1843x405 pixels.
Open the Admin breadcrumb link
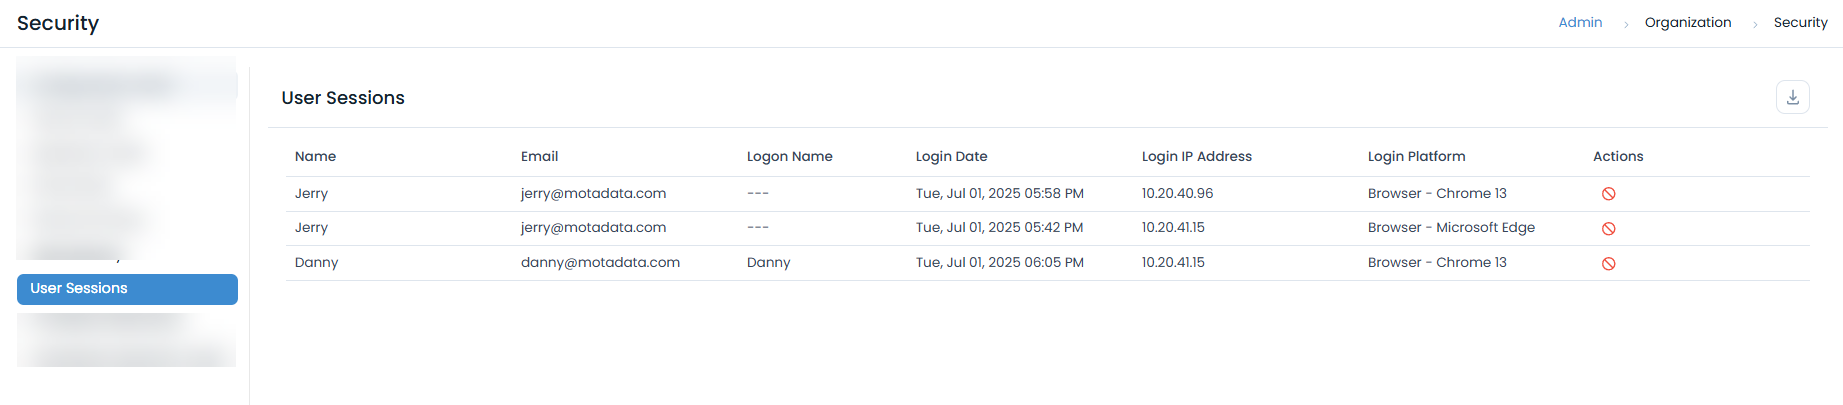point(1580,22)
